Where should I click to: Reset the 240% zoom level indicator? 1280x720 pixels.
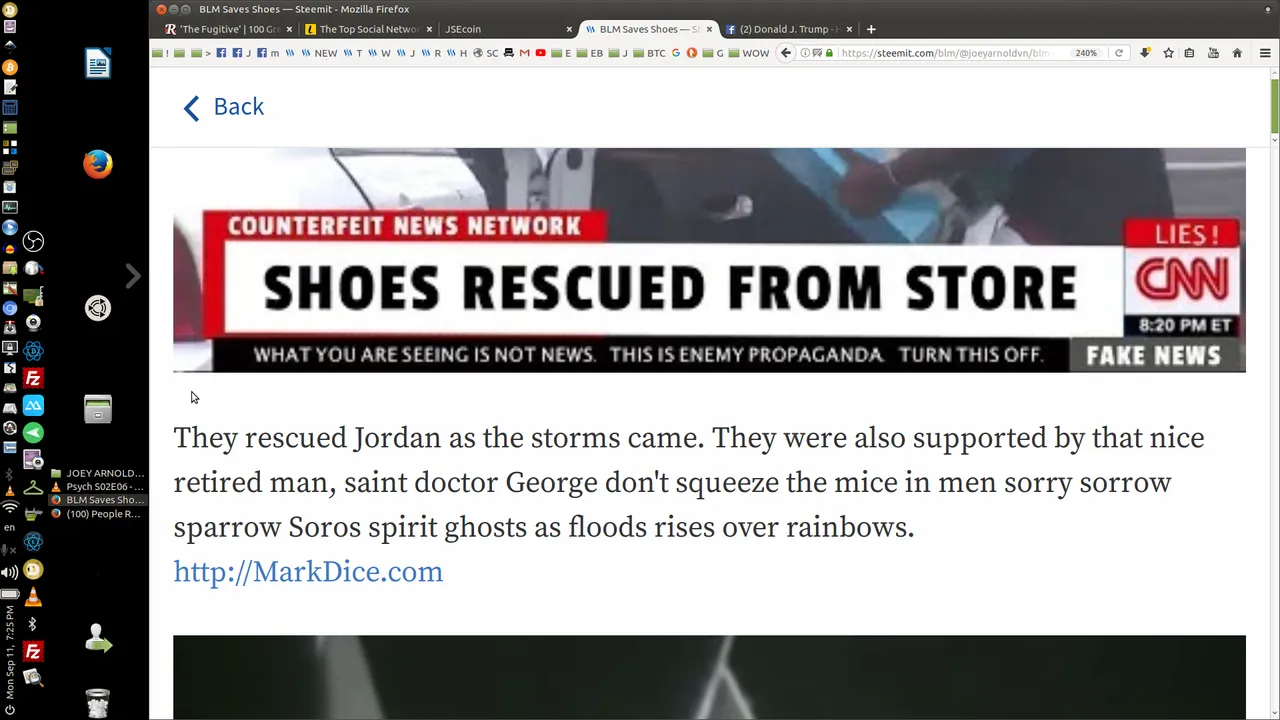pyautogui.click(x=1086, y=53)
